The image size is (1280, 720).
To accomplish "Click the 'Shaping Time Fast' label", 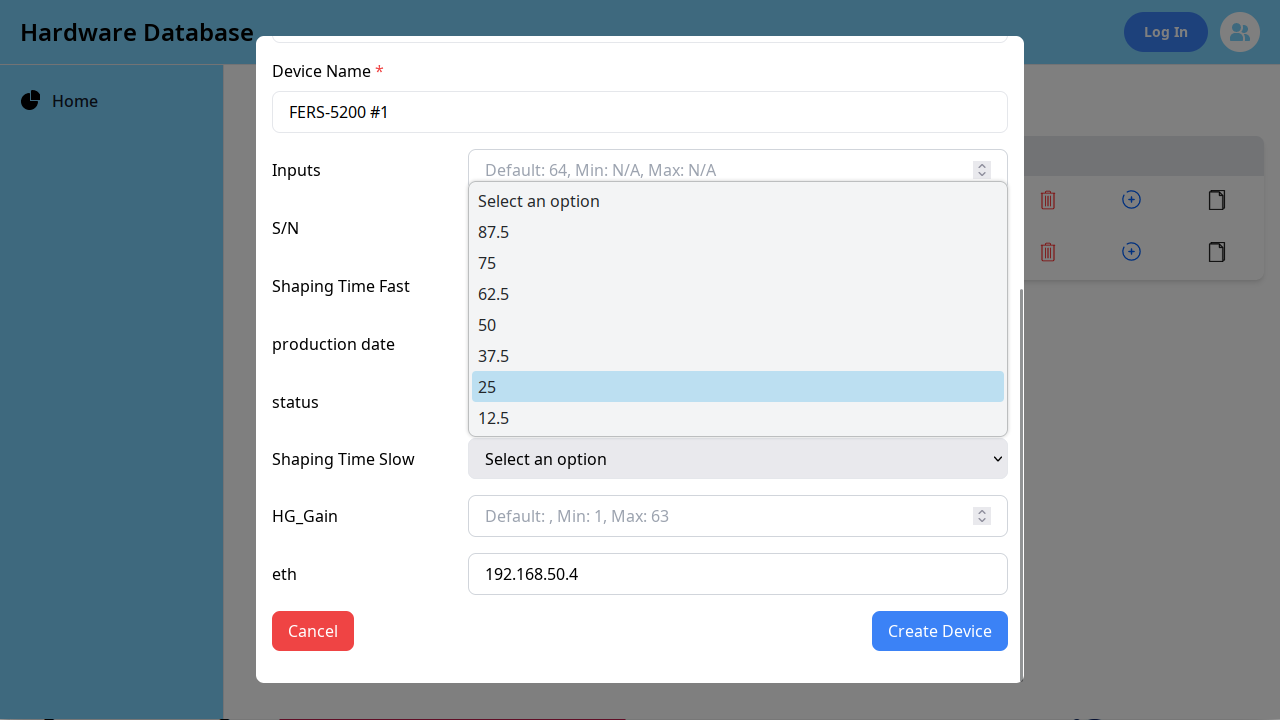I will [x=341, y=286].
